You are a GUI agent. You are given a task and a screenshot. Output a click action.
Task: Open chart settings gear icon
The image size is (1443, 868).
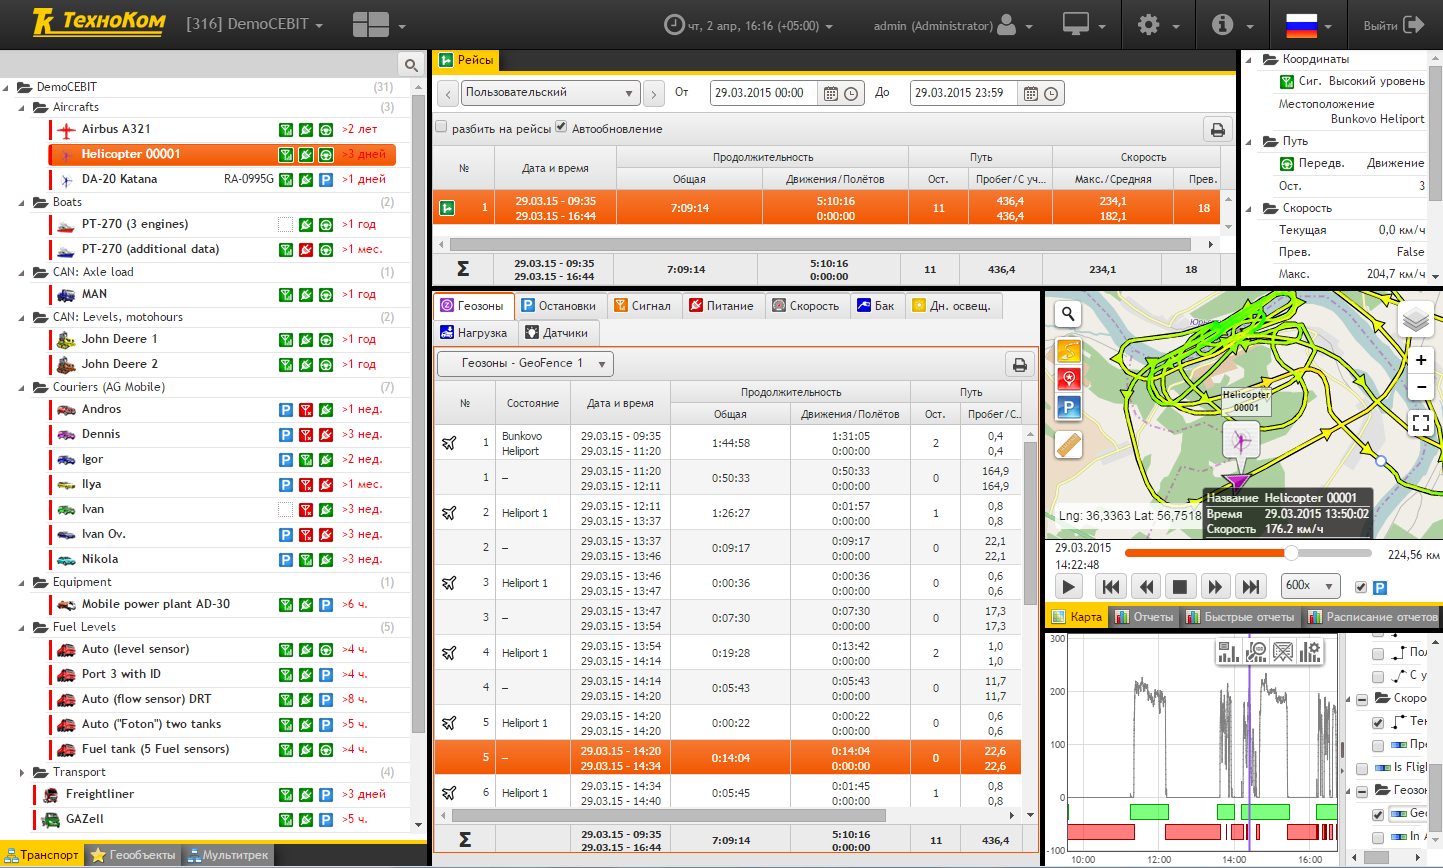point(1310,652)
